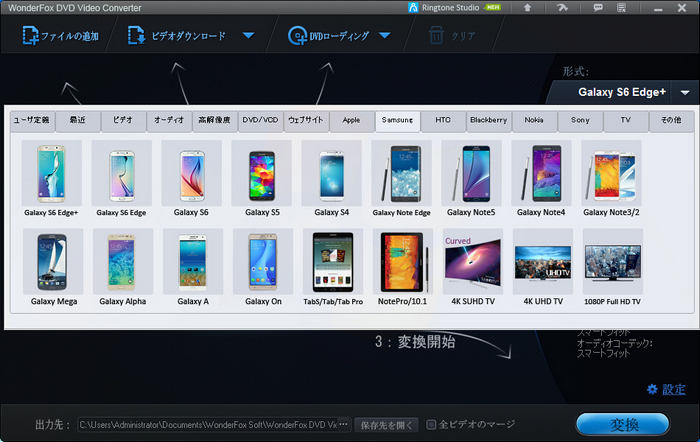Click the 保存先を開く button
The image size is (700, 442).
click(387, 425)
